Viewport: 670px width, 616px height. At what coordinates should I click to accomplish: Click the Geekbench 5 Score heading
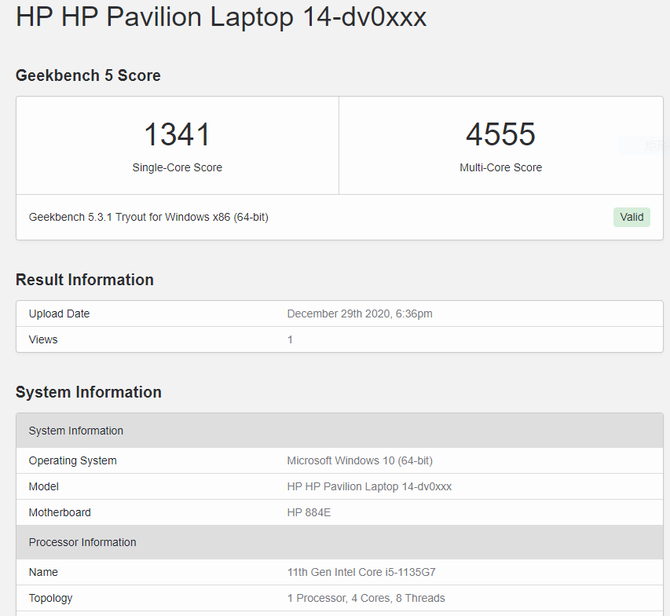(x=88, y=76)
